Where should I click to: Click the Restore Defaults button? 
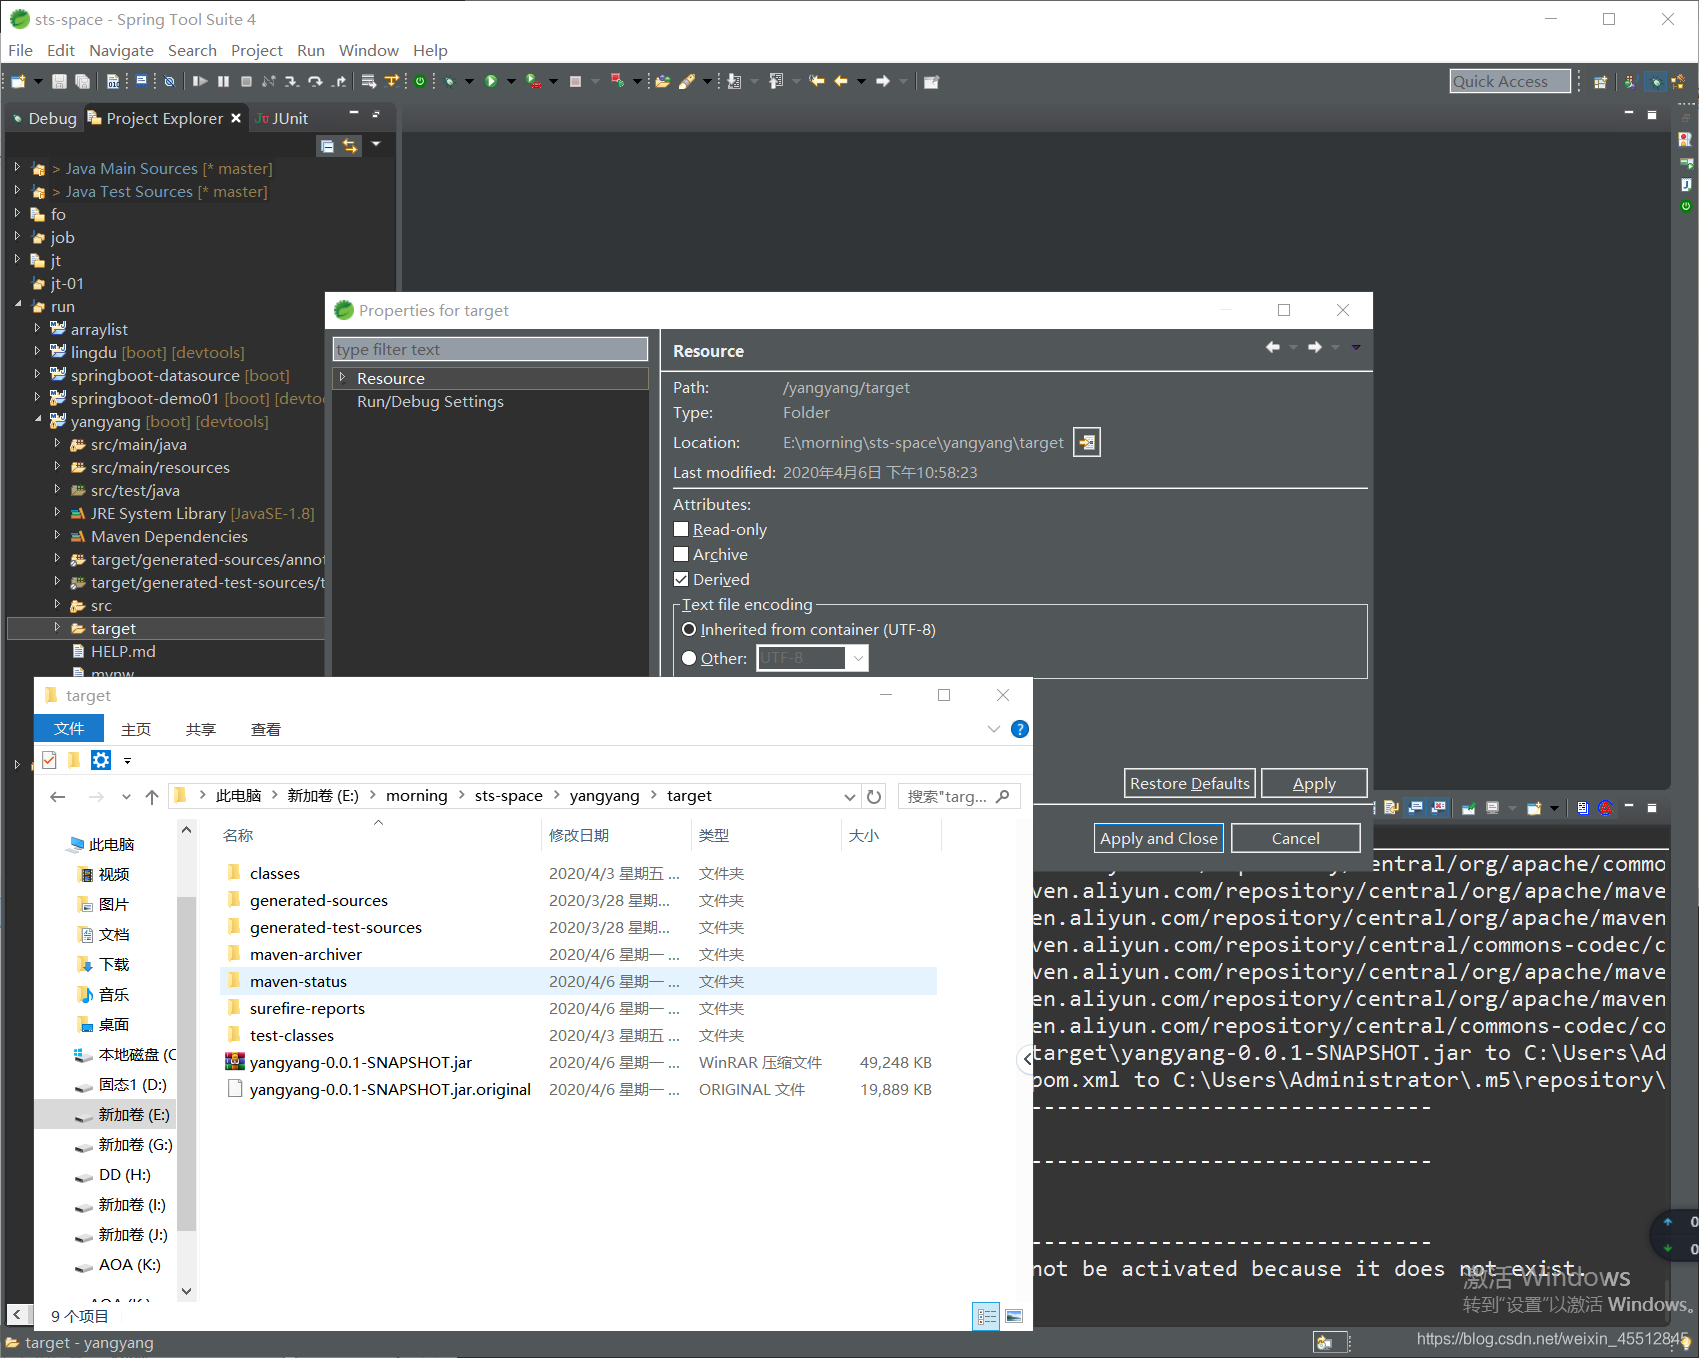pos(1189,783)
